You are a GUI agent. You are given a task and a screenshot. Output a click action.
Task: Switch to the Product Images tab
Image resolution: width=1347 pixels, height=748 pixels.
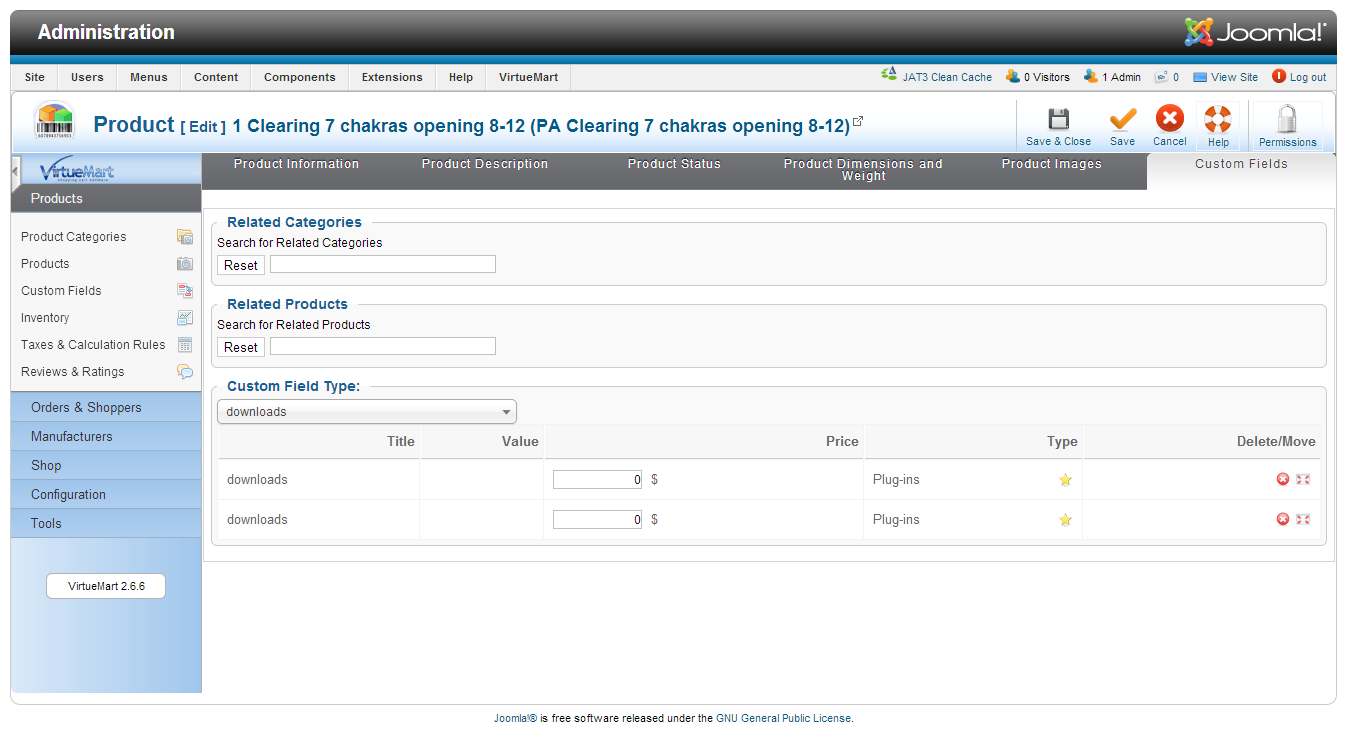[x=1051, y=164]
